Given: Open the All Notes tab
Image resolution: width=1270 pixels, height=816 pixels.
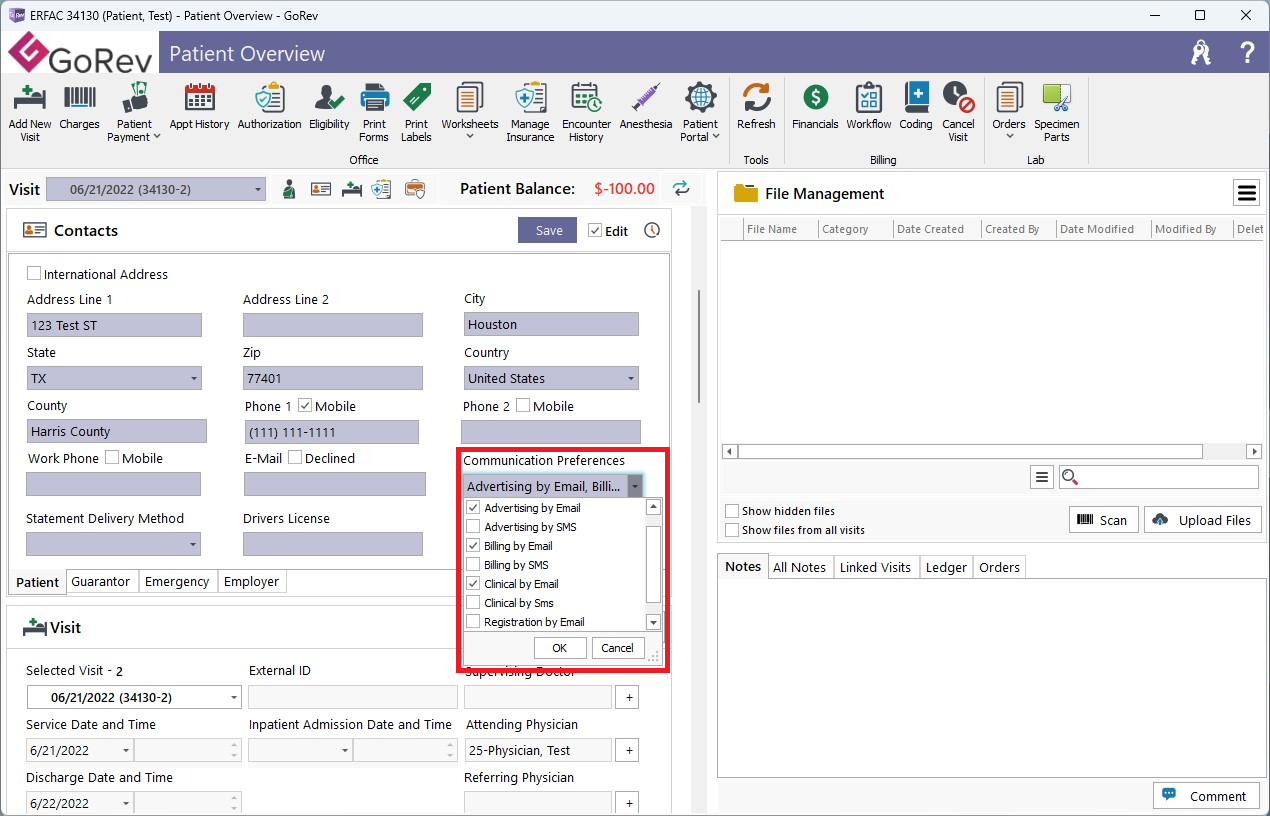Looking at the screenshot, I should coord(799,567).
